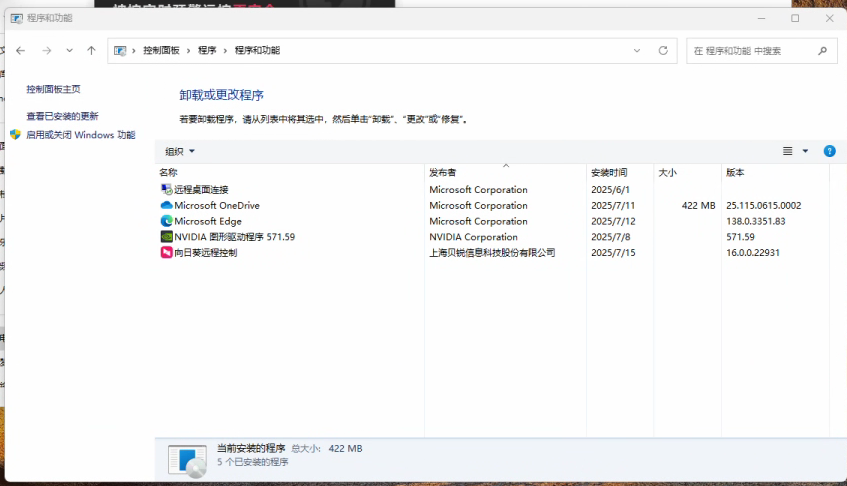This screenshot has height=486, width=847.
Task: Maximize the 程序和功能 window
Action: point(795,18)
